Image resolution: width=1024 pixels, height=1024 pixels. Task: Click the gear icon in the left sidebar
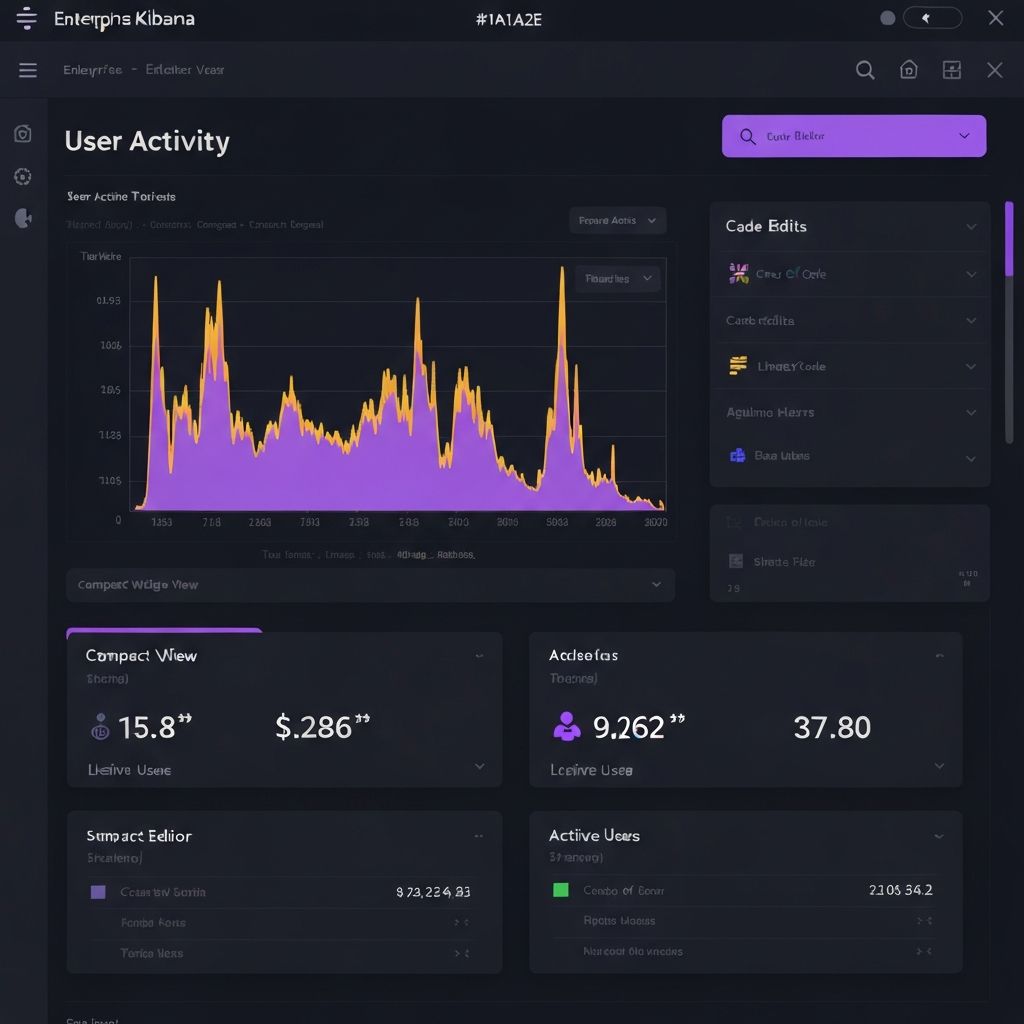pyautogui.click(x=22, y=176)
